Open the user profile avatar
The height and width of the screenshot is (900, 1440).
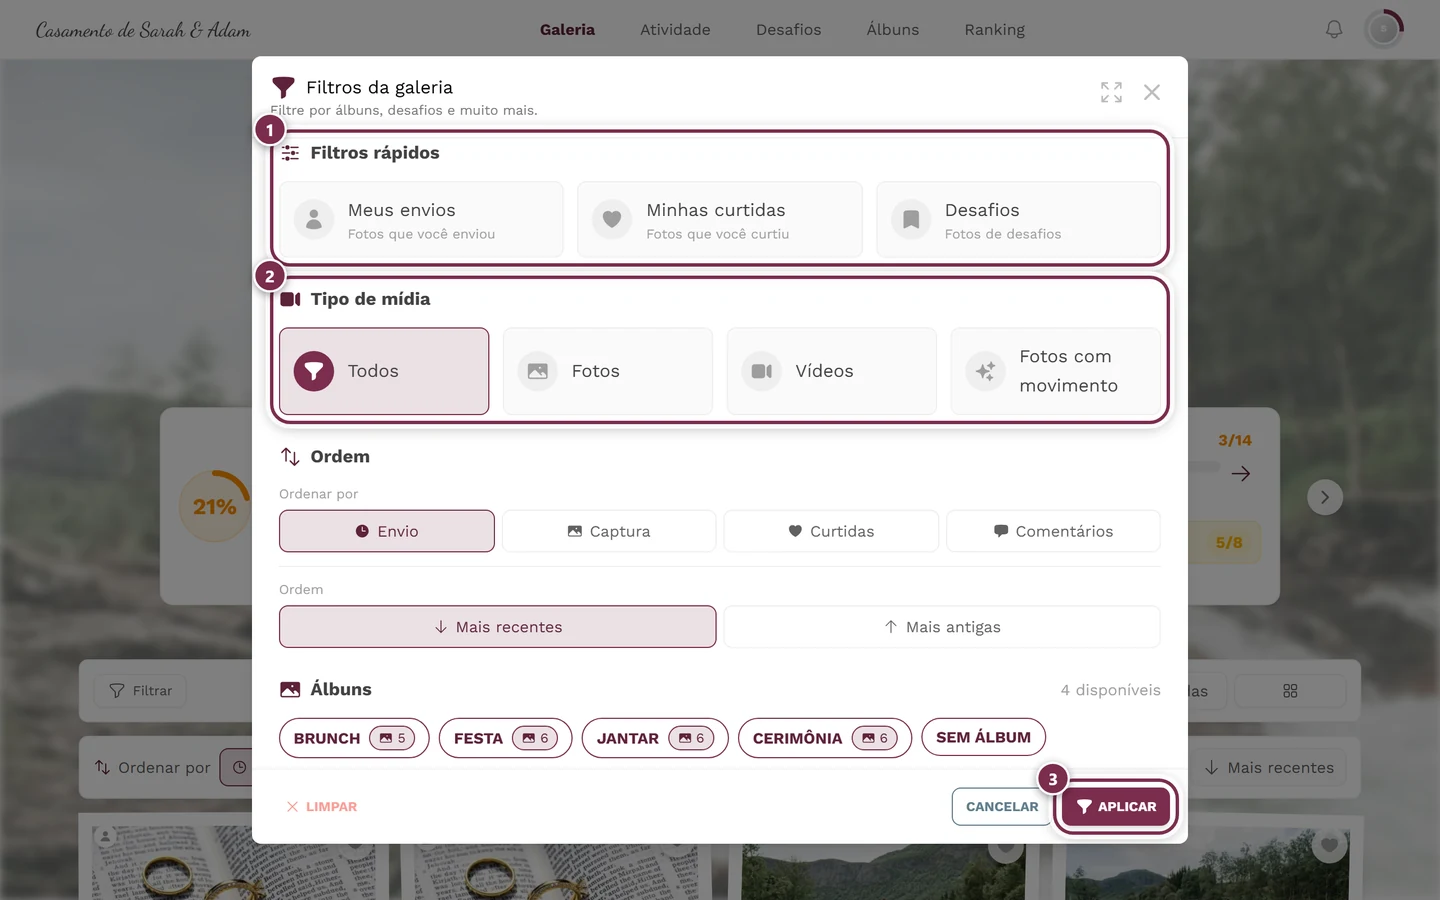point(1384,30)
